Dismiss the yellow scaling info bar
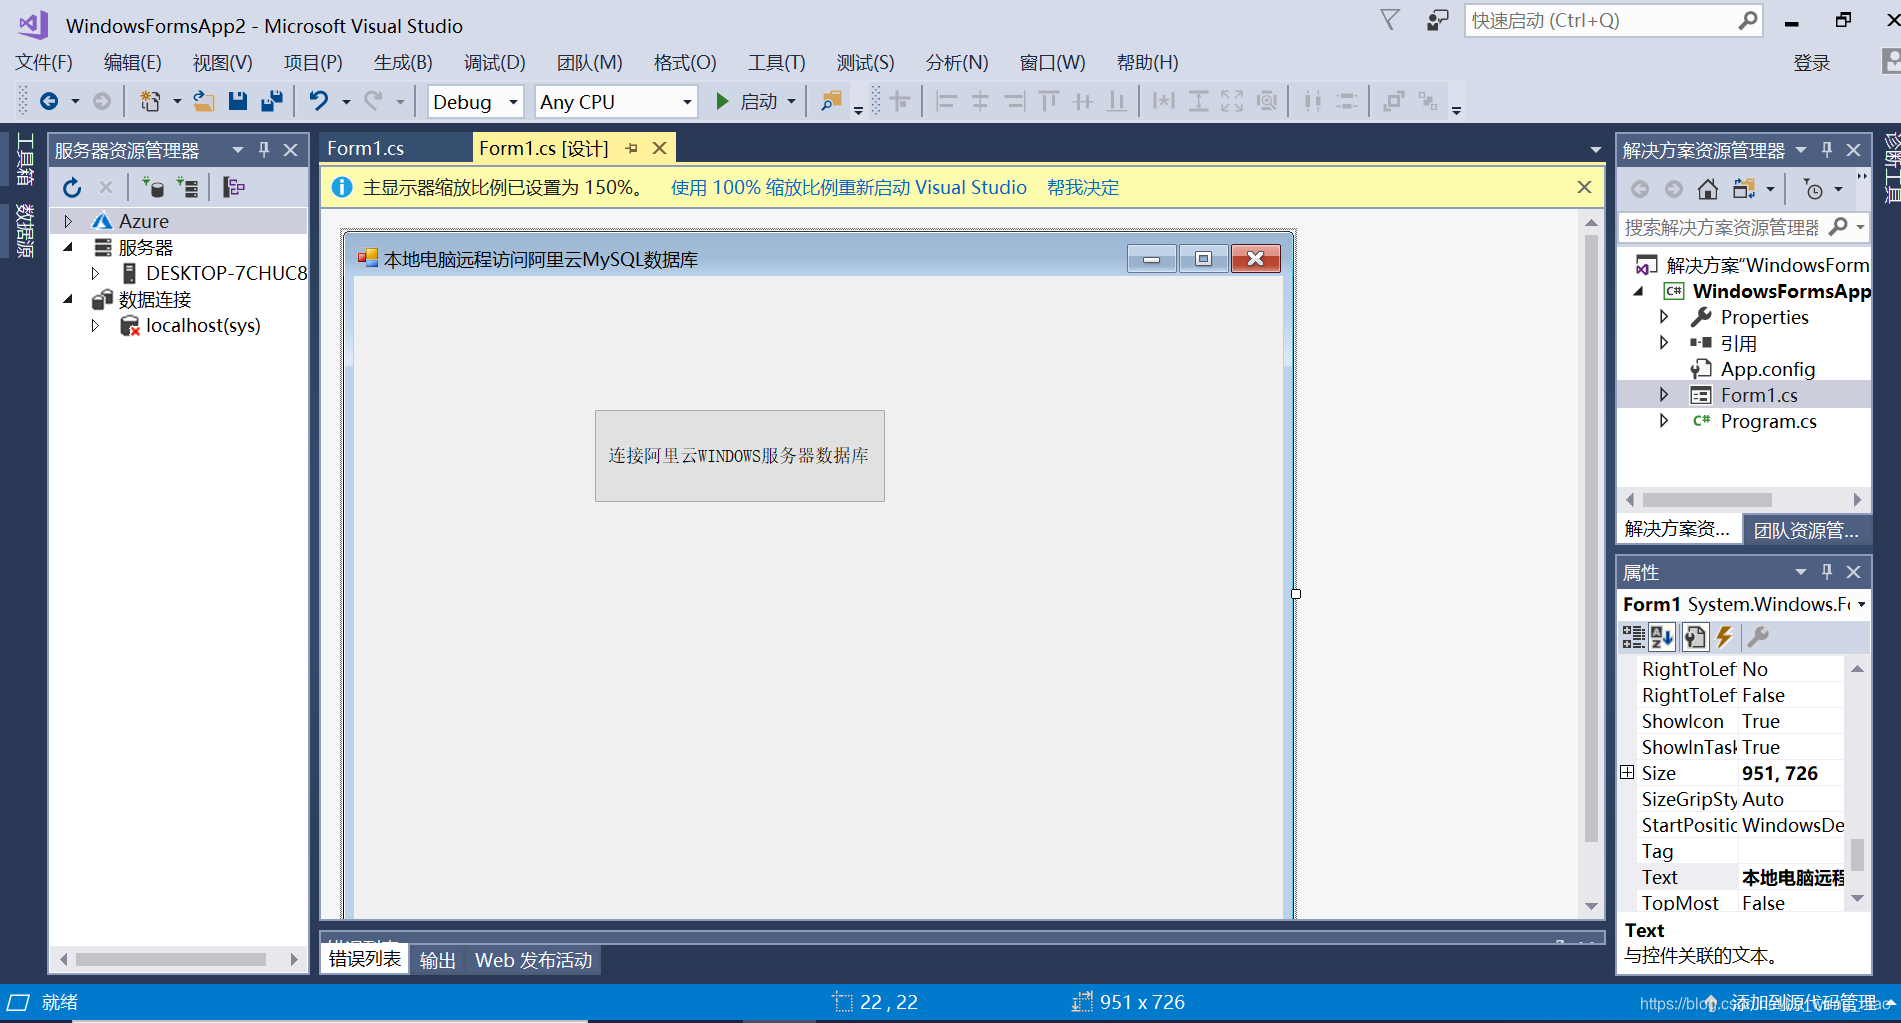This screenshot has height=1023, width=1901. tap(1584, 187)
